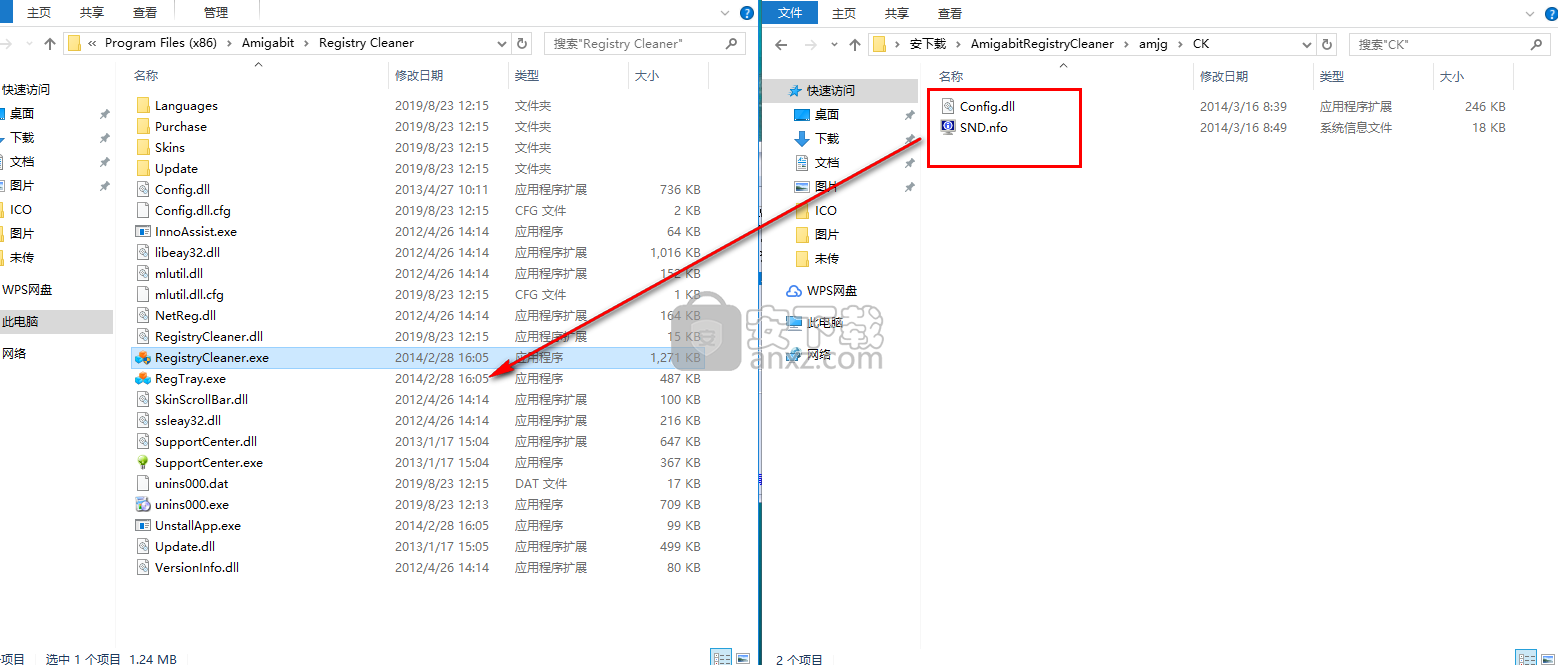Click chevron after Amigabit in left breadcrumb

[307, 43]
